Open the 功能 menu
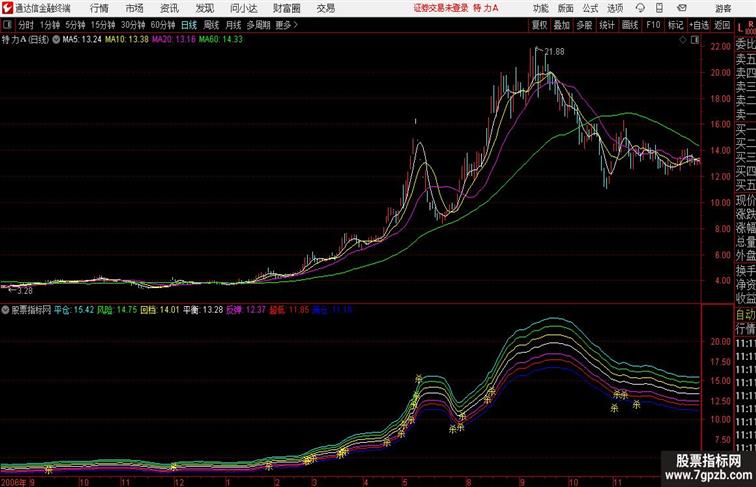Viewport: 756px width, 487px height. [x=540, y=8]
